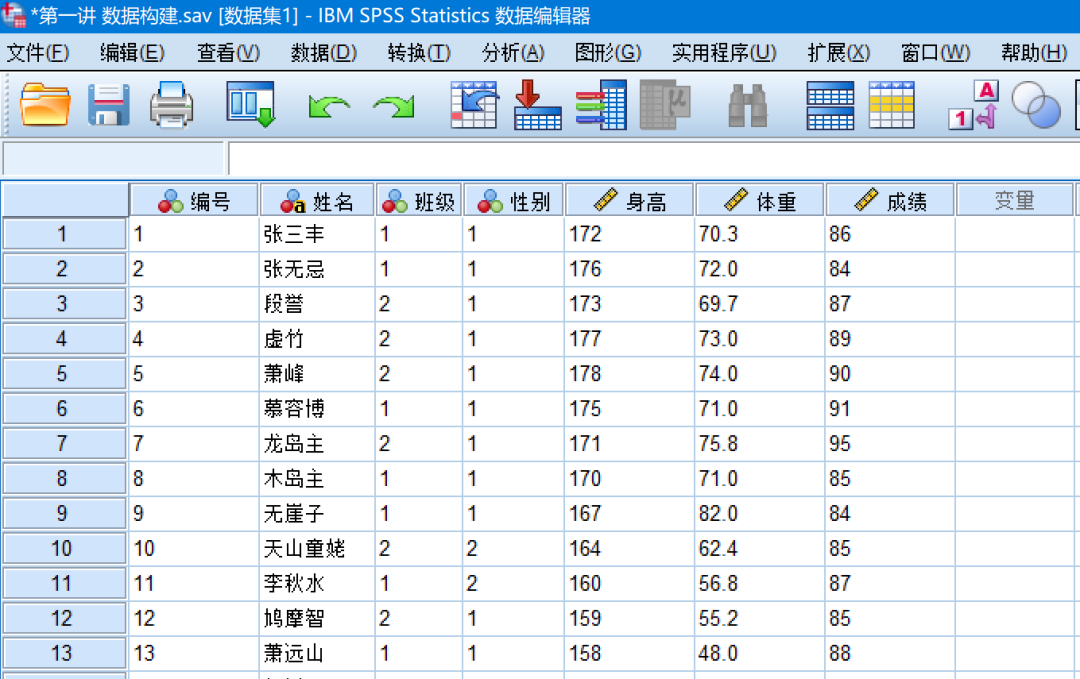Click the Open data document folder icon
Screen dimensions: 1080x679
tap(45, 105)
